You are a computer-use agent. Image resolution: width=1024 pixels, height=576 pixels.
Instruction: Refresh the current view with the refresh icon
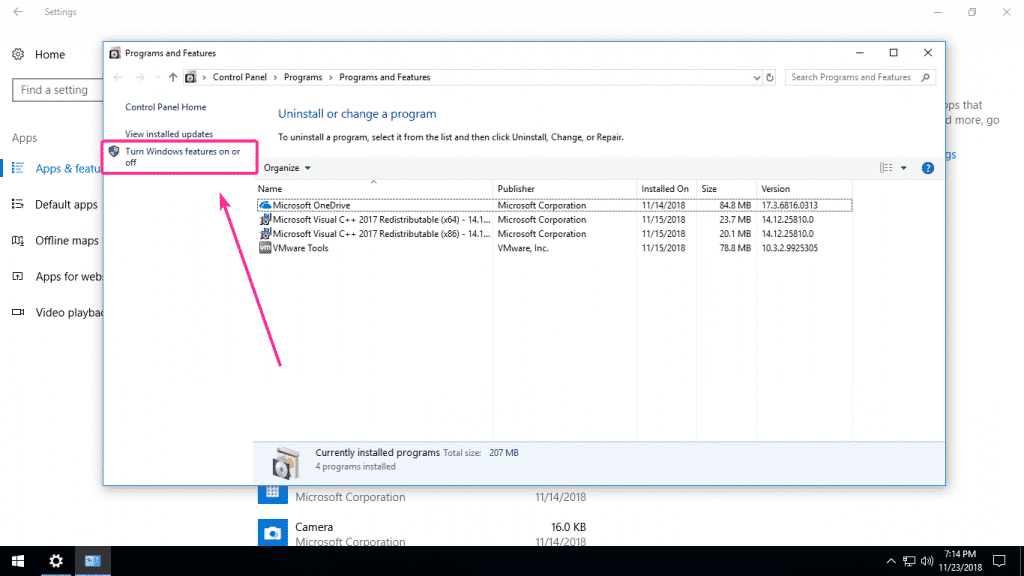[769, 76]
